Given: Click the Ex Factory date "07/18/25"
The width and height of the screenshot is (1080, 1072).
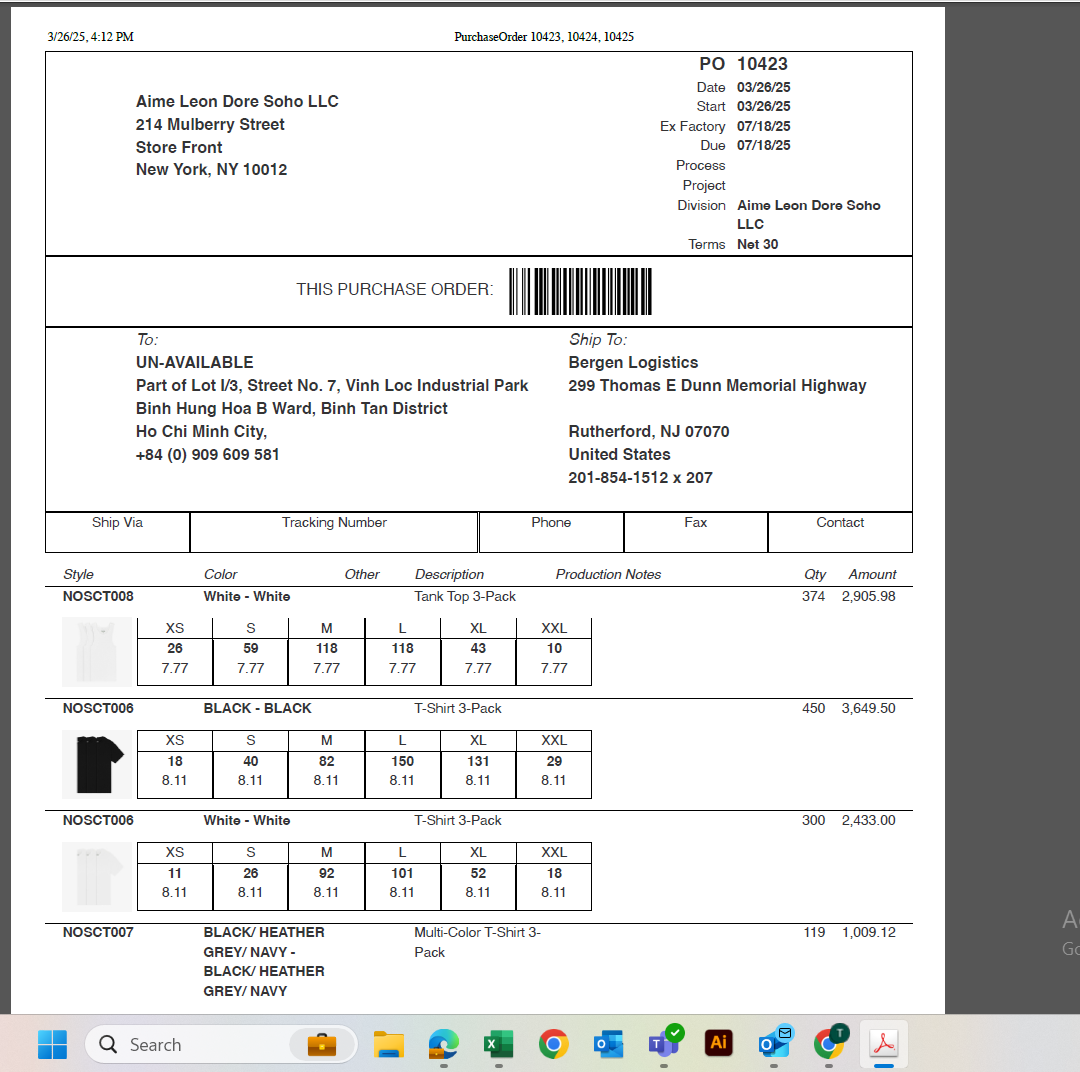Looking at the screenshot, I should point(763,126).
